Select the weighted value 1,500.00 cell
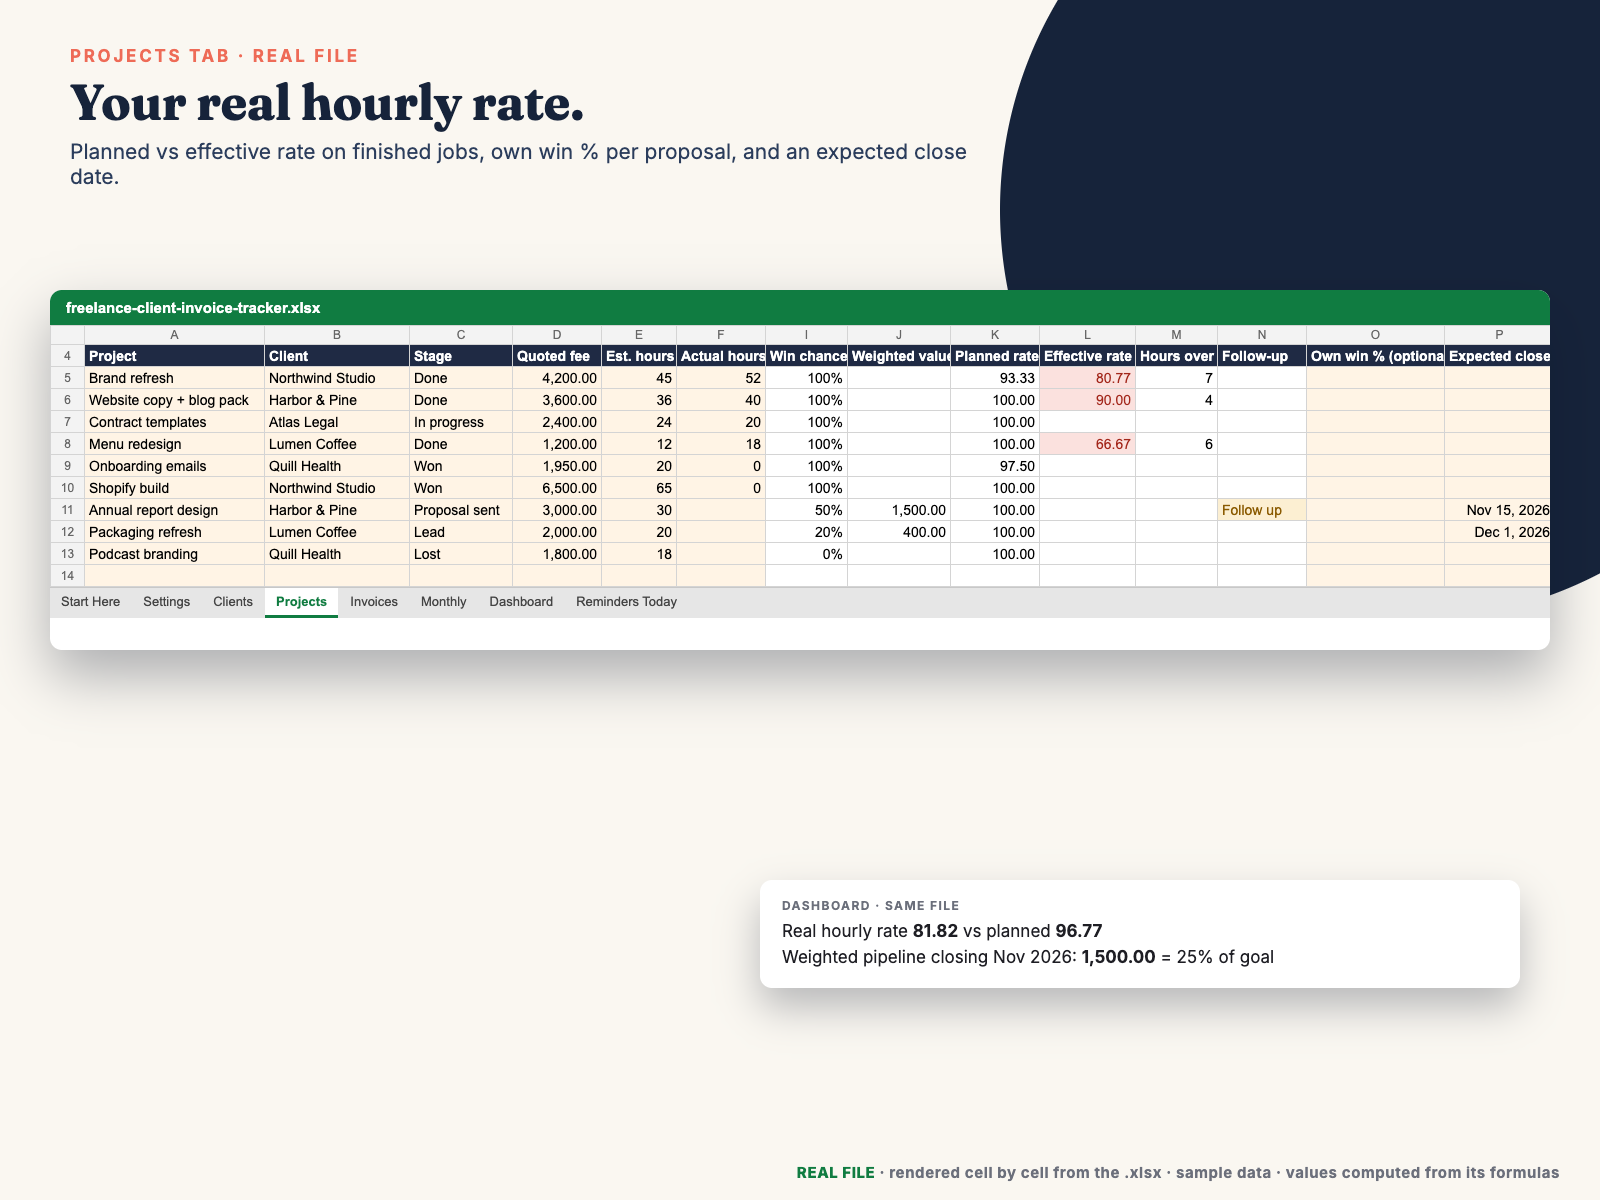This screenshot has height=1200, width=1600. (x=899, y=510)
